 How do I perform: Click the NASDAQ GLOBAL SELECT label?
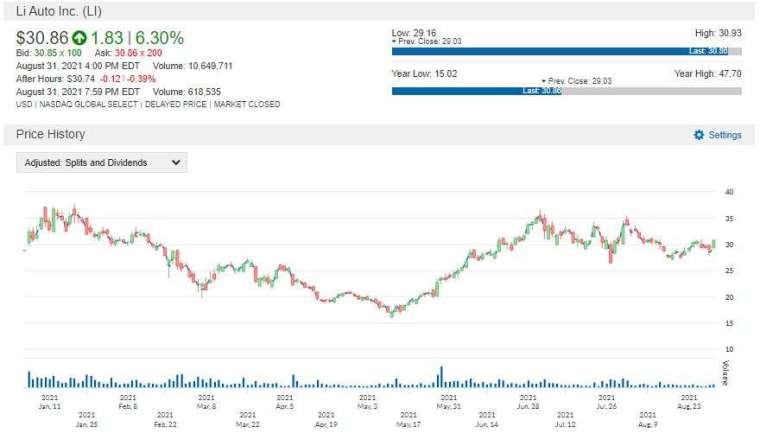click(89, 104)
